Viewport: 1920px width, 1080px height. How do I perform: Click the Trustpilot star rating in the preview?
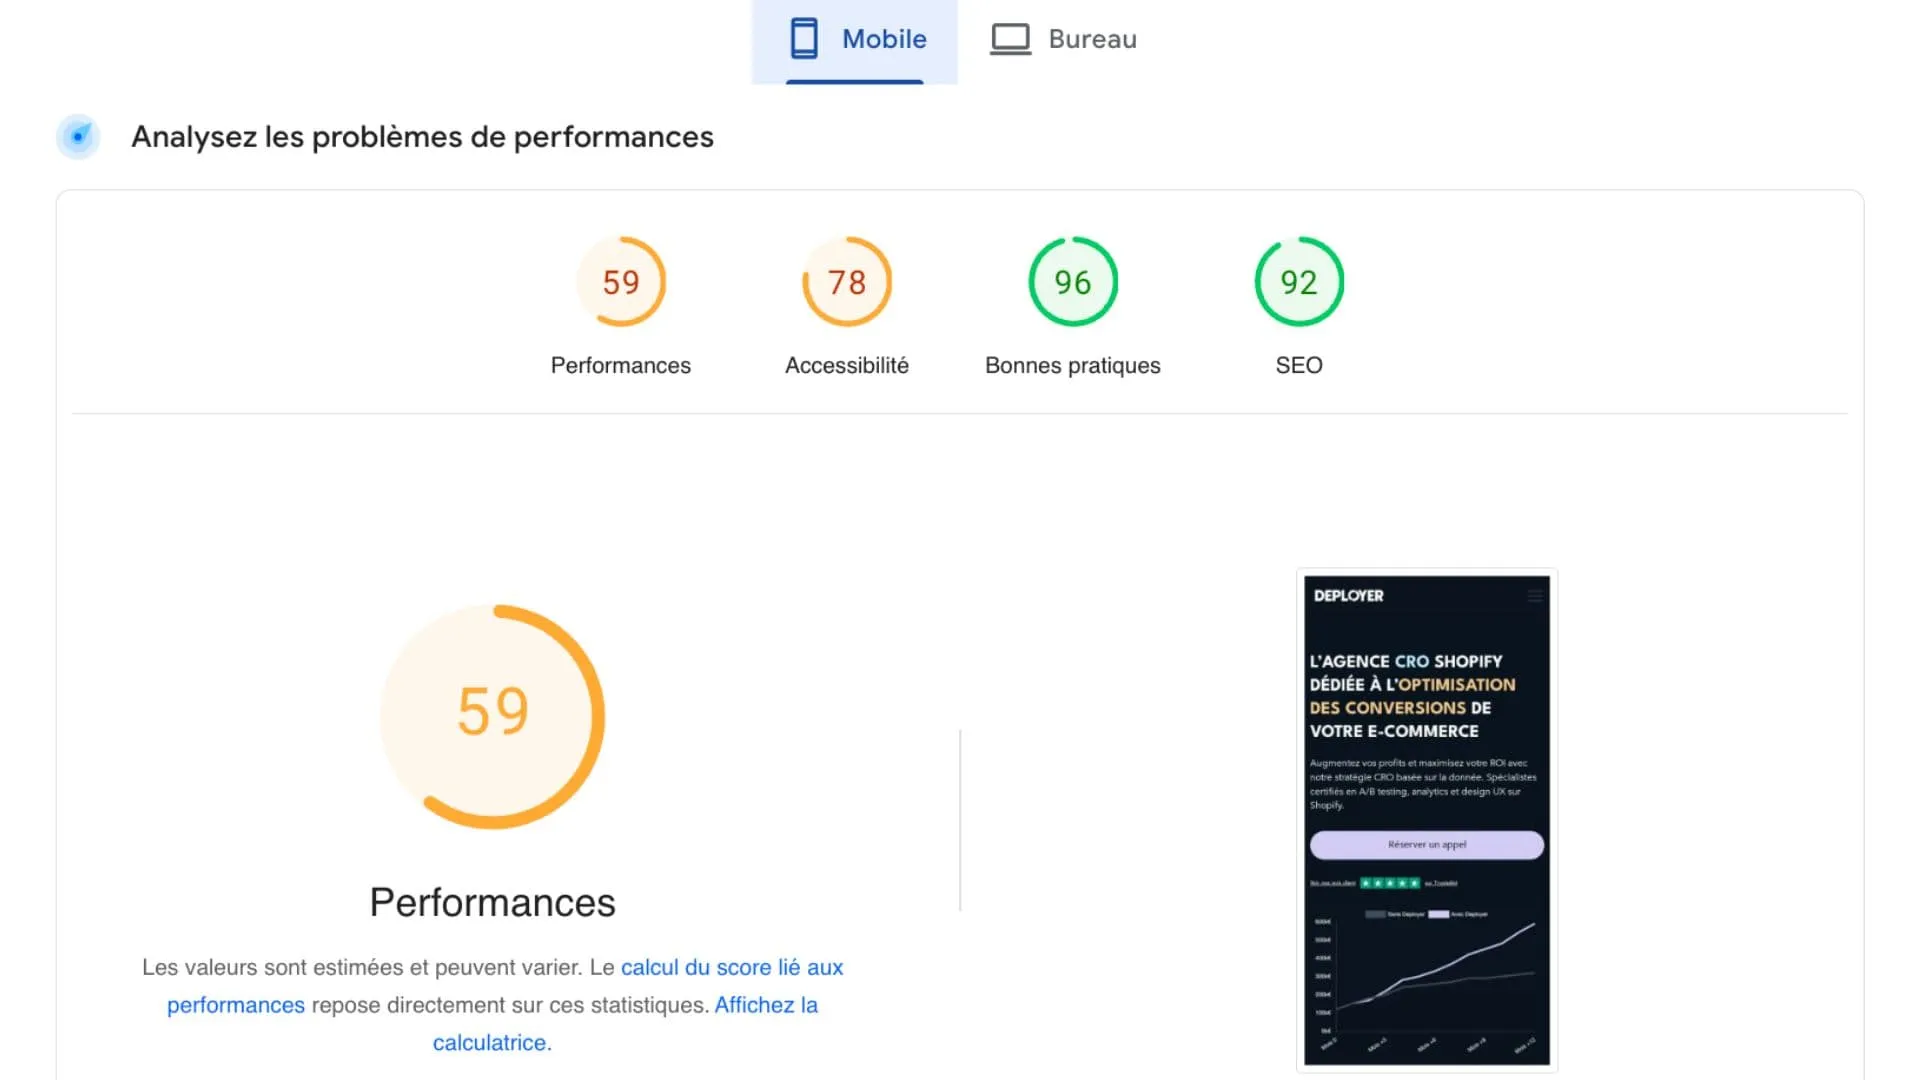1390,883
